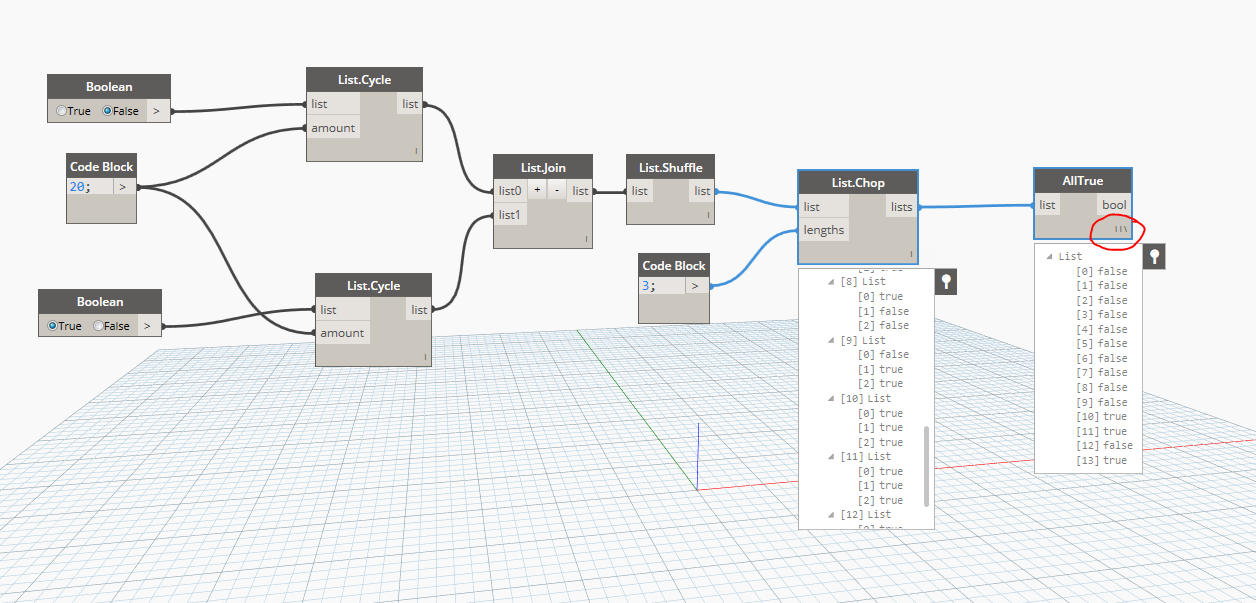Click output port of Code Block 3

click(696, 286)
